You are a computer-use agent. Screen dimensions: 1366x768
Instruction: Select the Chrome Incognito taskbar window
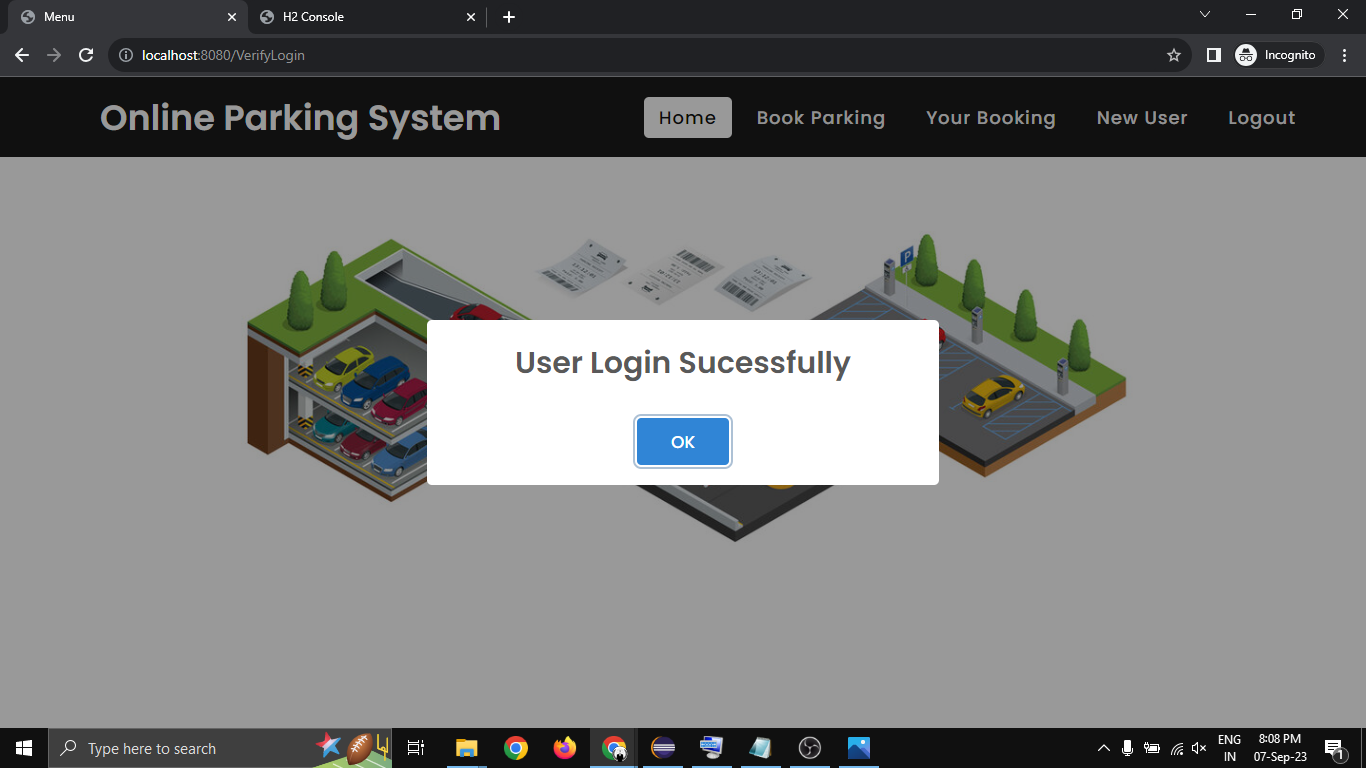click(614, 748)
